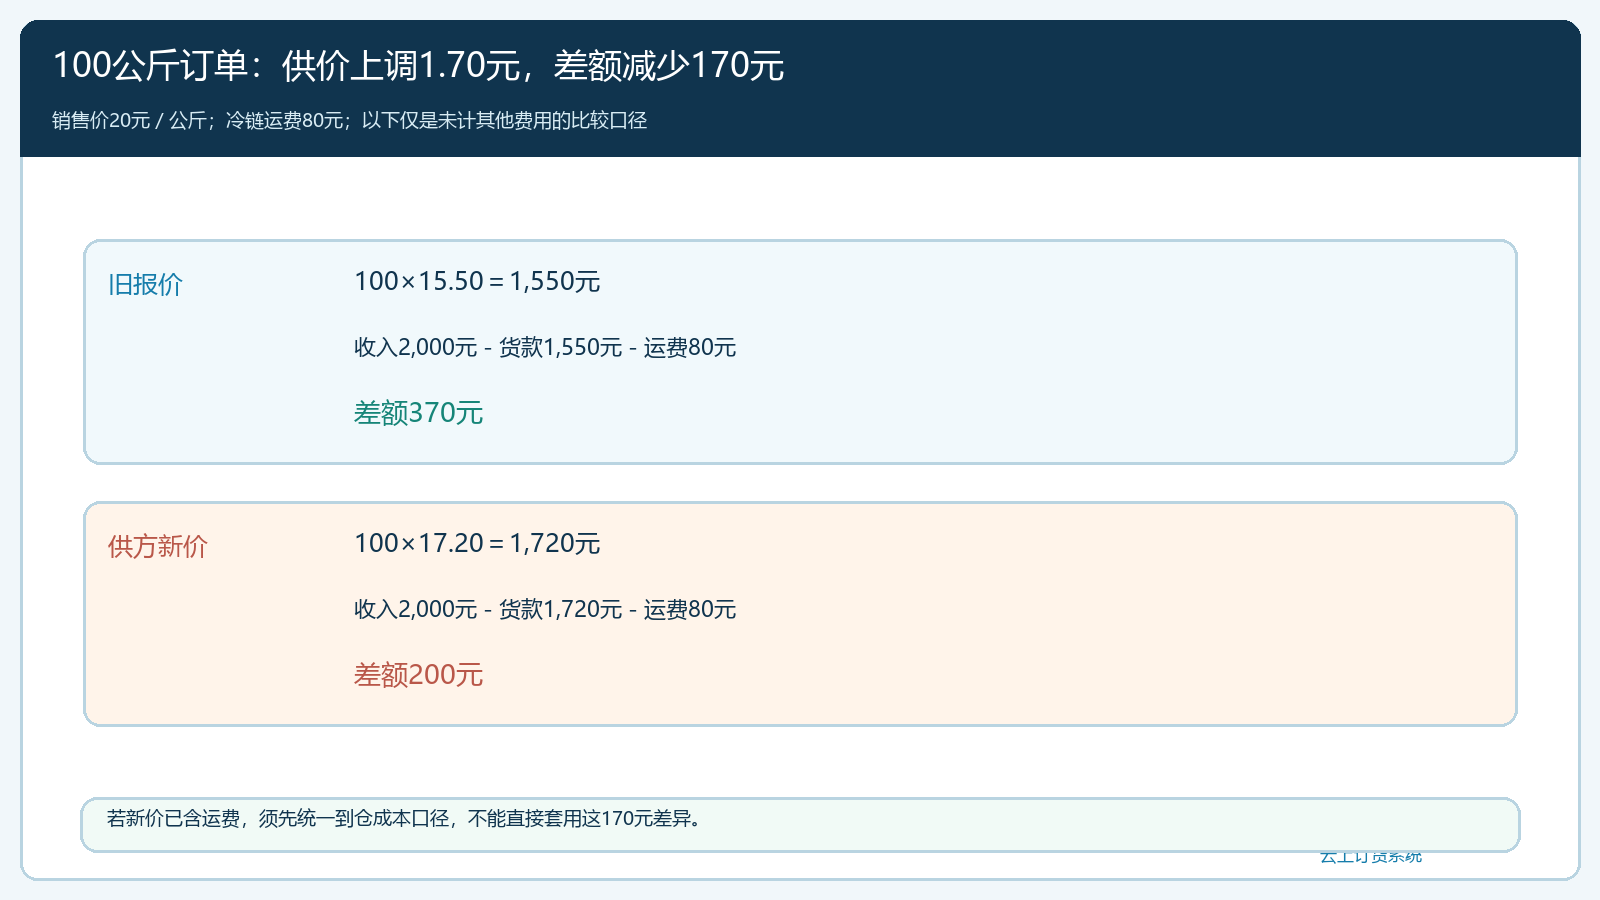Click the 供方新价 label
This screenshot has height=900, width=1600.
(x=158, y=547)
